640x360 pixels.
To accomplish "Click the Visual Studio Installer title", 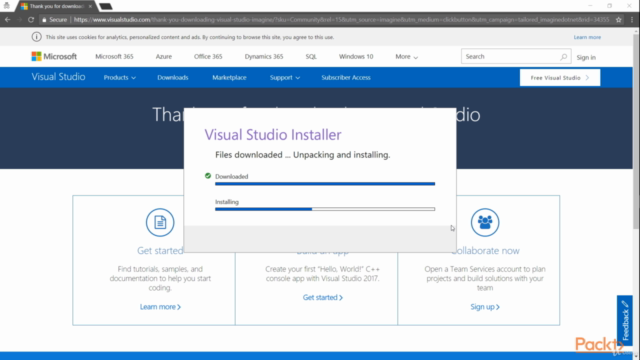I will point(273,135).
